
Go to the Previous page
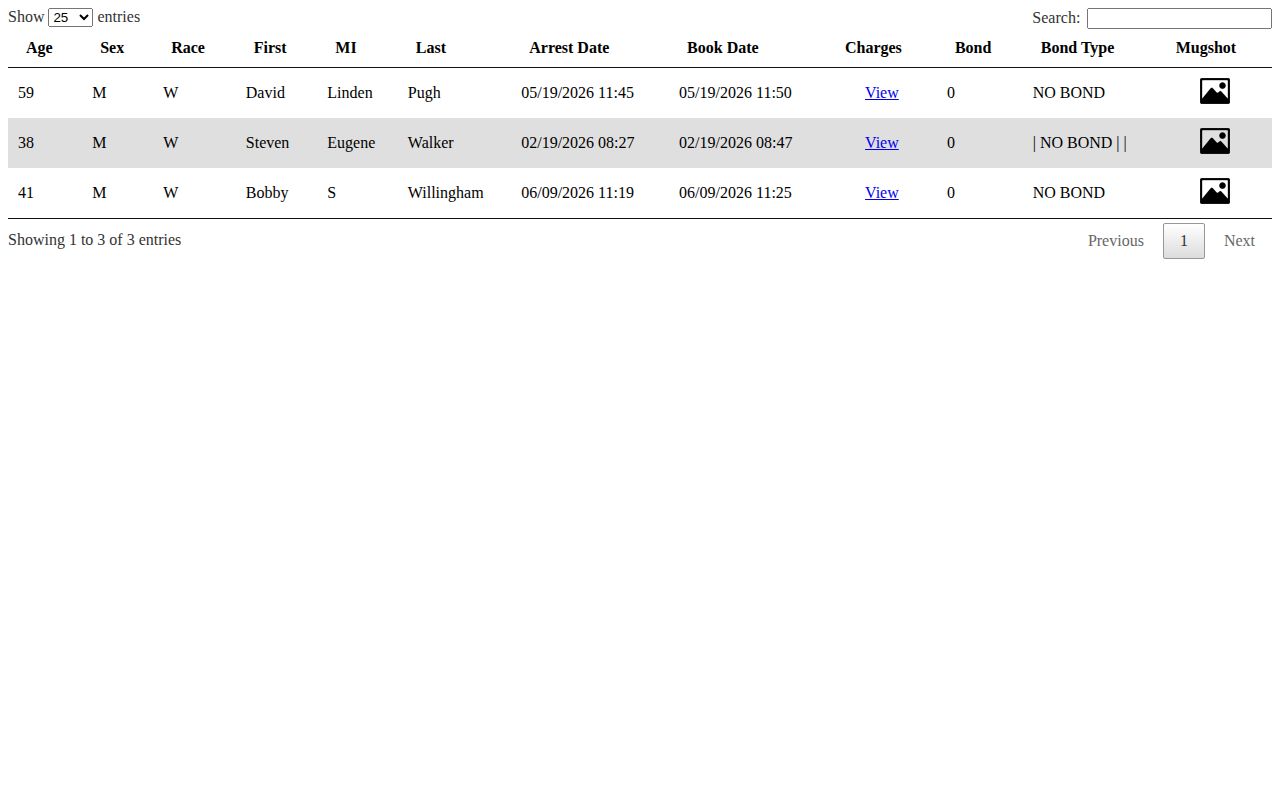[1116, 241]
